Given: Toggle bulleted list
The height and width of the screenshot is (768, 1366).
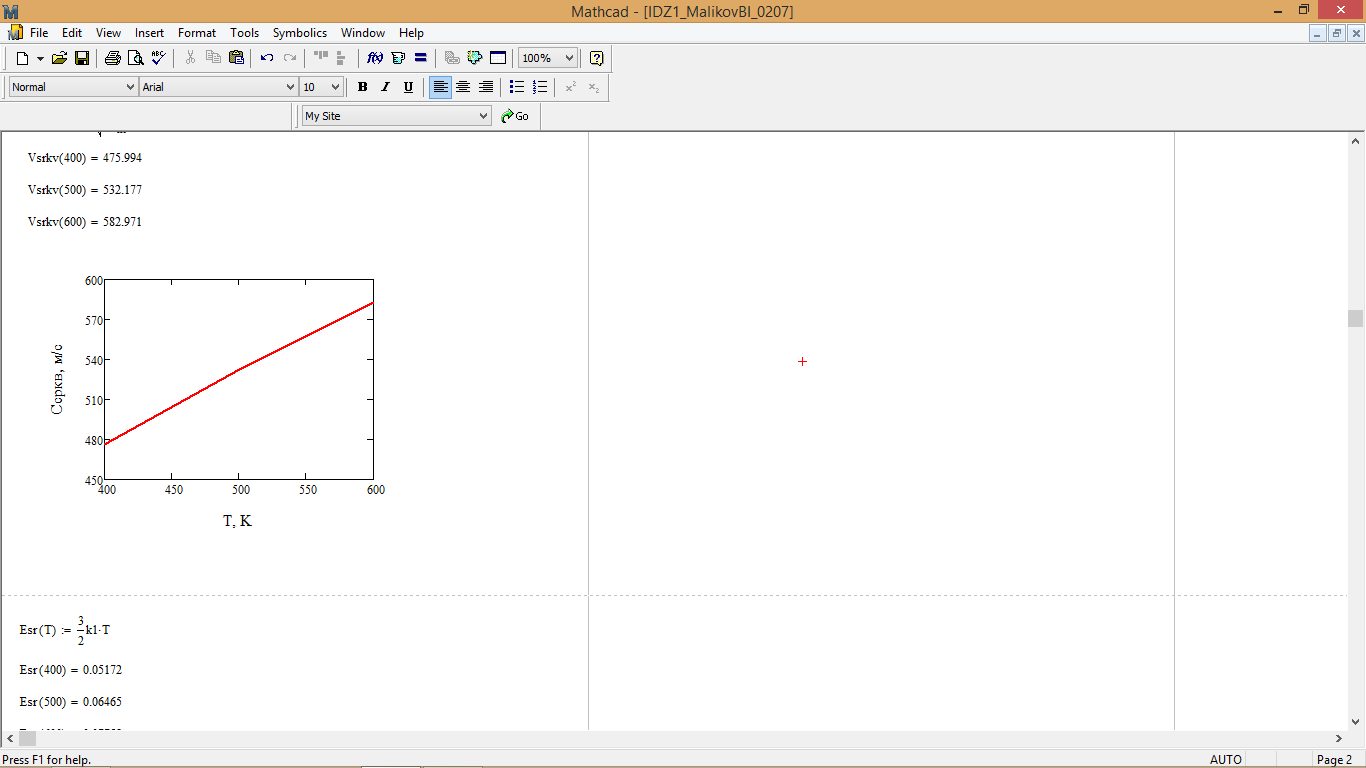Looking at the screenshot, I should click(x=517, y=87).
